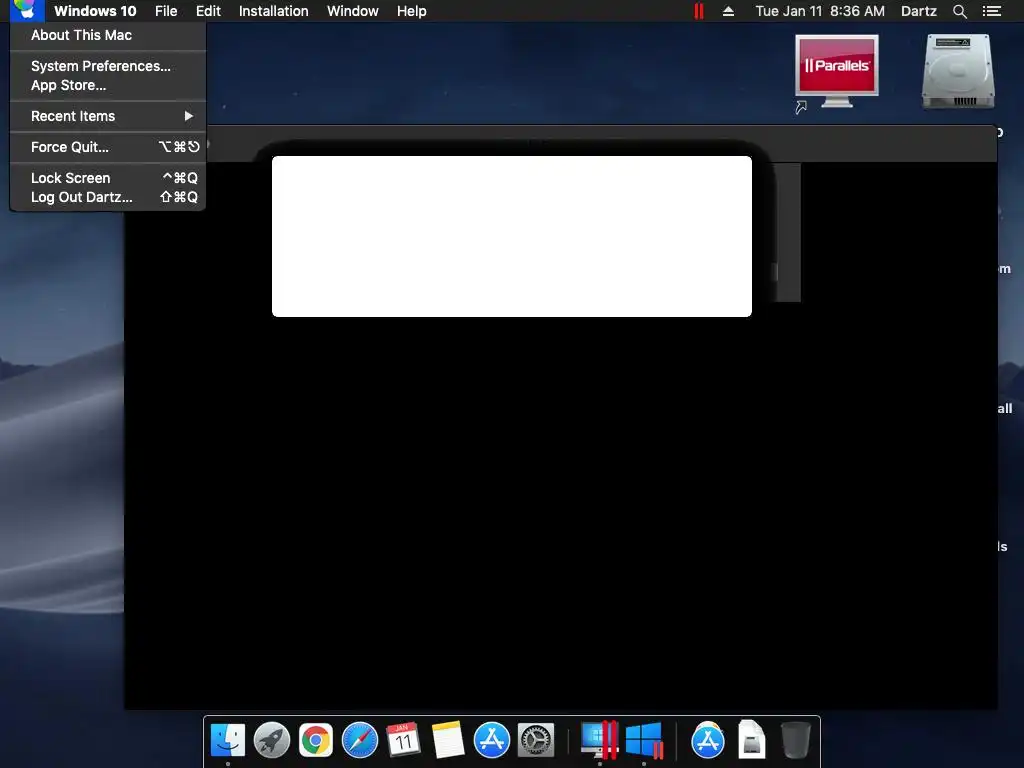Screen dimensions: 1024x768
Task: Click the Dartz user name
Action: coord(919,11)
